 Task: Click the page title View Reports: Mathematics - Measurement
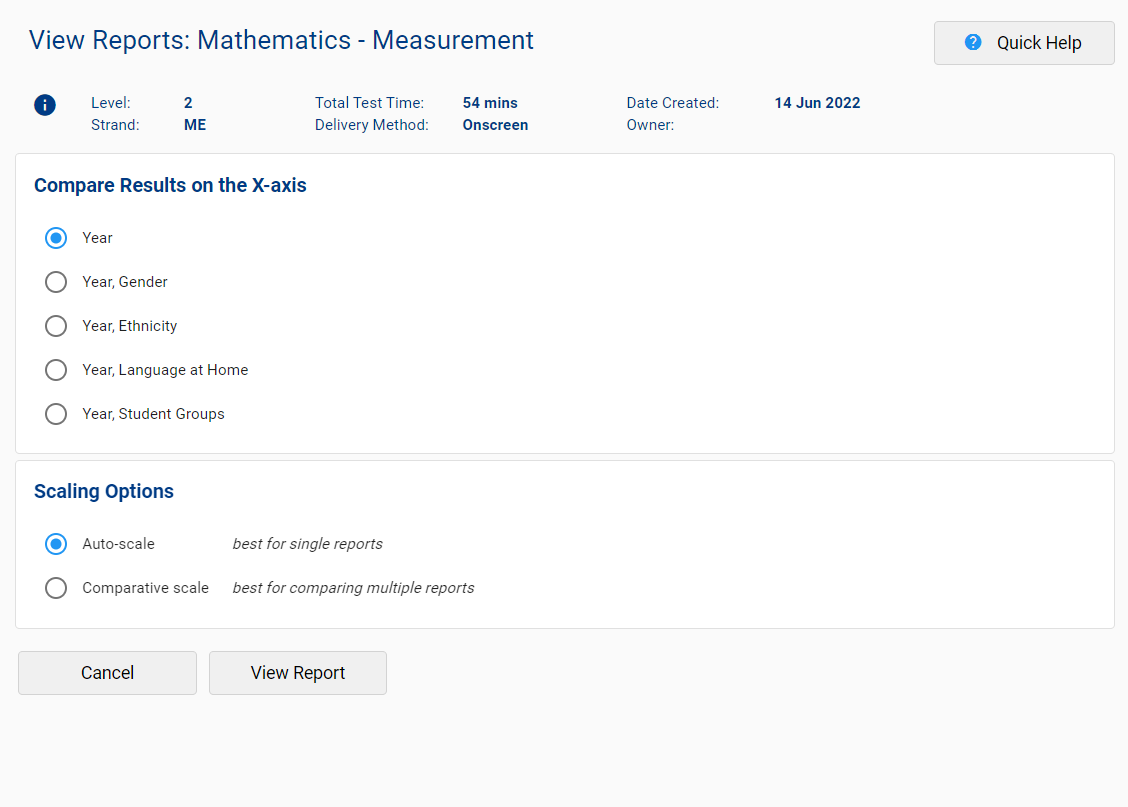[281, 41]
